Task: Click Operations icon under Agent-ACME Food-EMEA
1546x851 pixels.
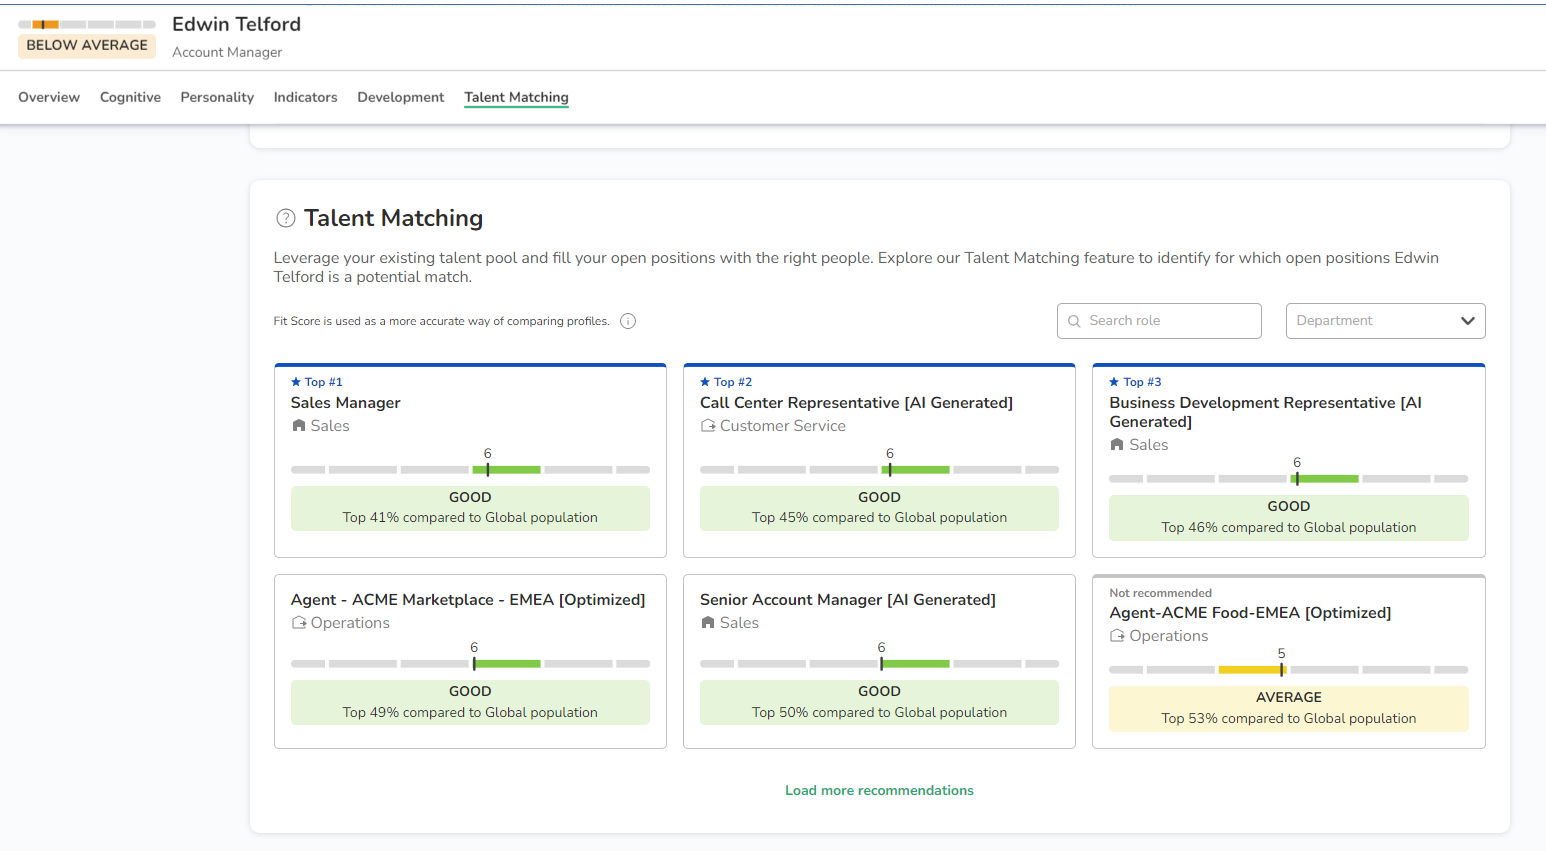Action: click(x=1117, y=636)
